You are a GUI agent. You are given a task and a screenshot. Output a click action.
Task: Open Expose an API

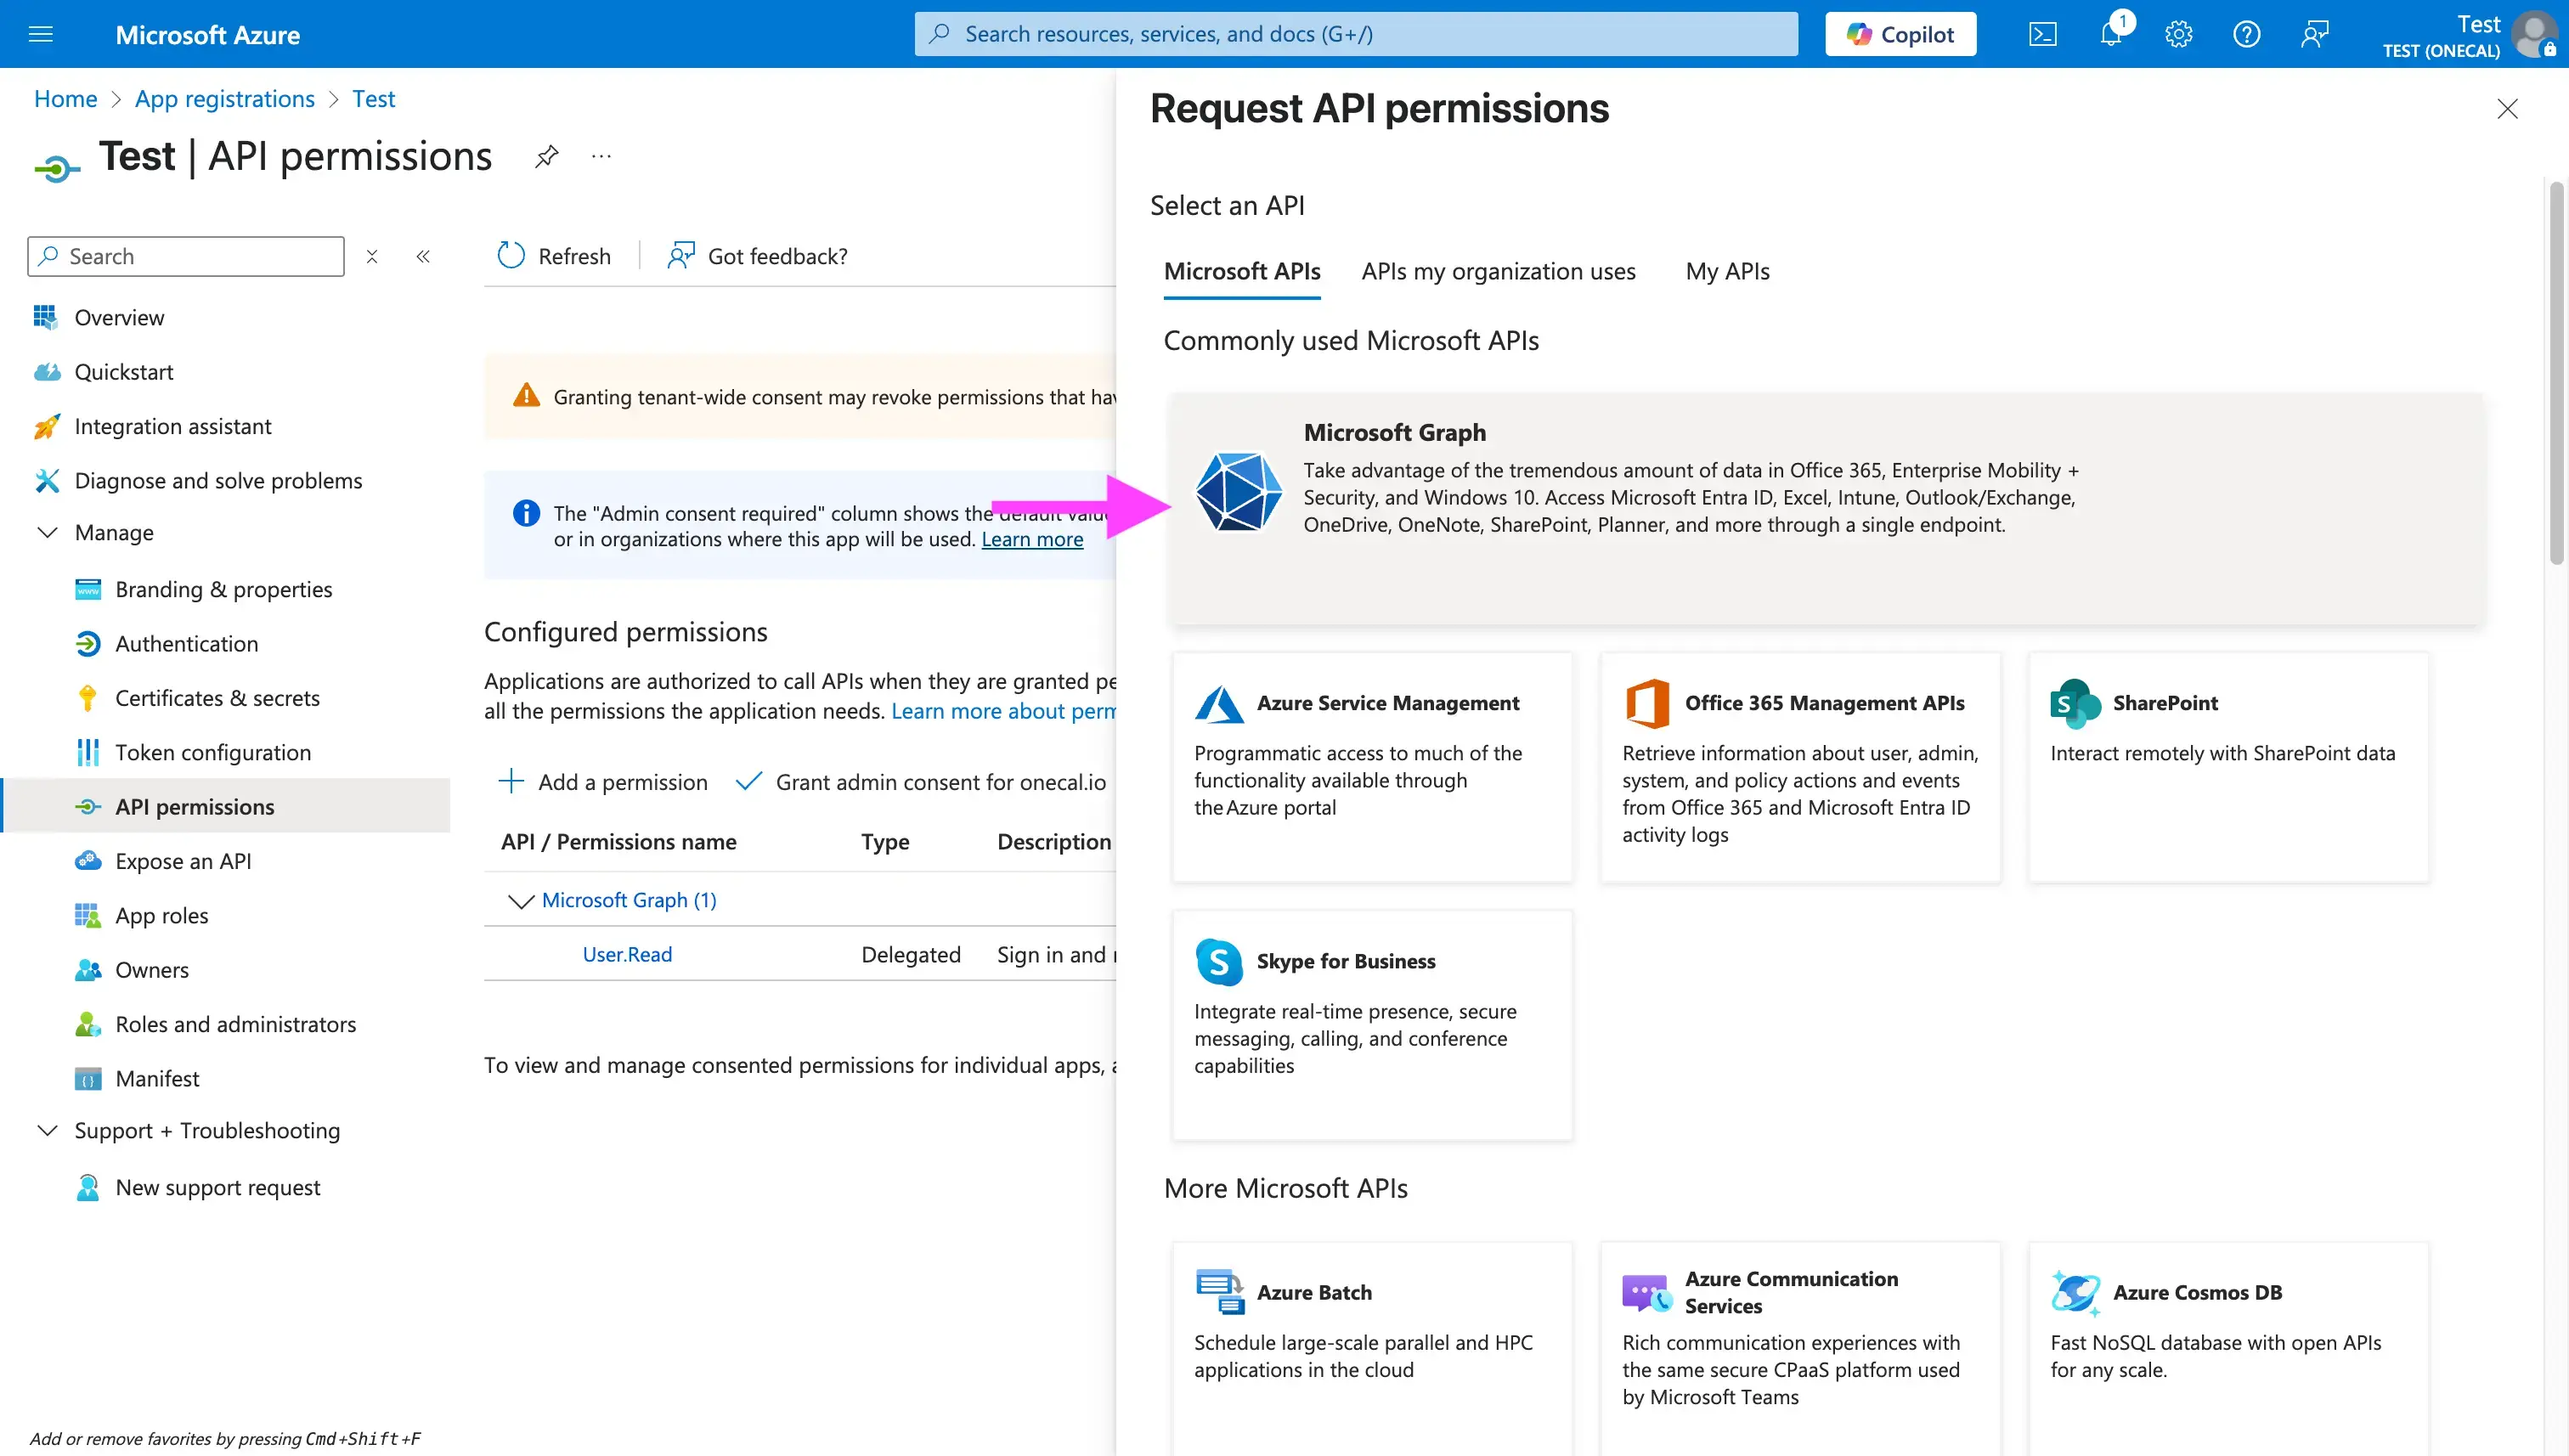183,861
